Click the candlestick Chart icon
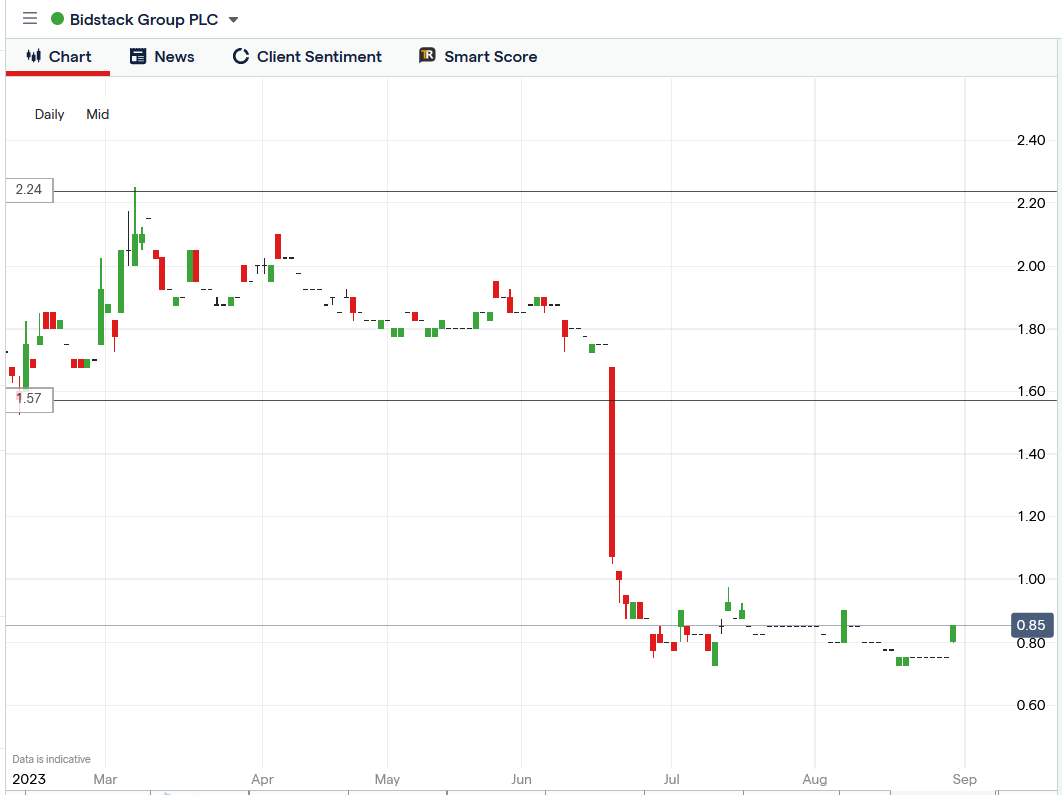The image size is (1062, 795). [x=33, y=56]
